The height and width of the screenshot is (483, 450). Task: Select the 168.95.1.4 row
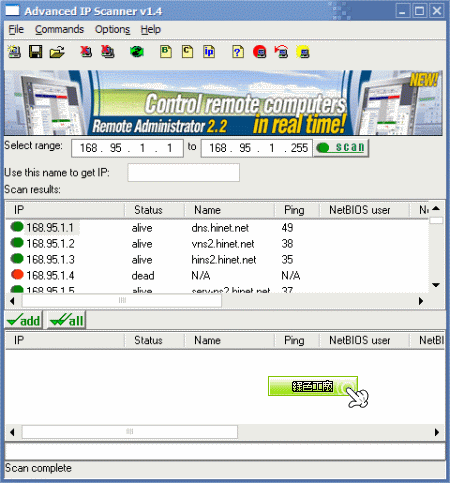click(x=217, y=276)
